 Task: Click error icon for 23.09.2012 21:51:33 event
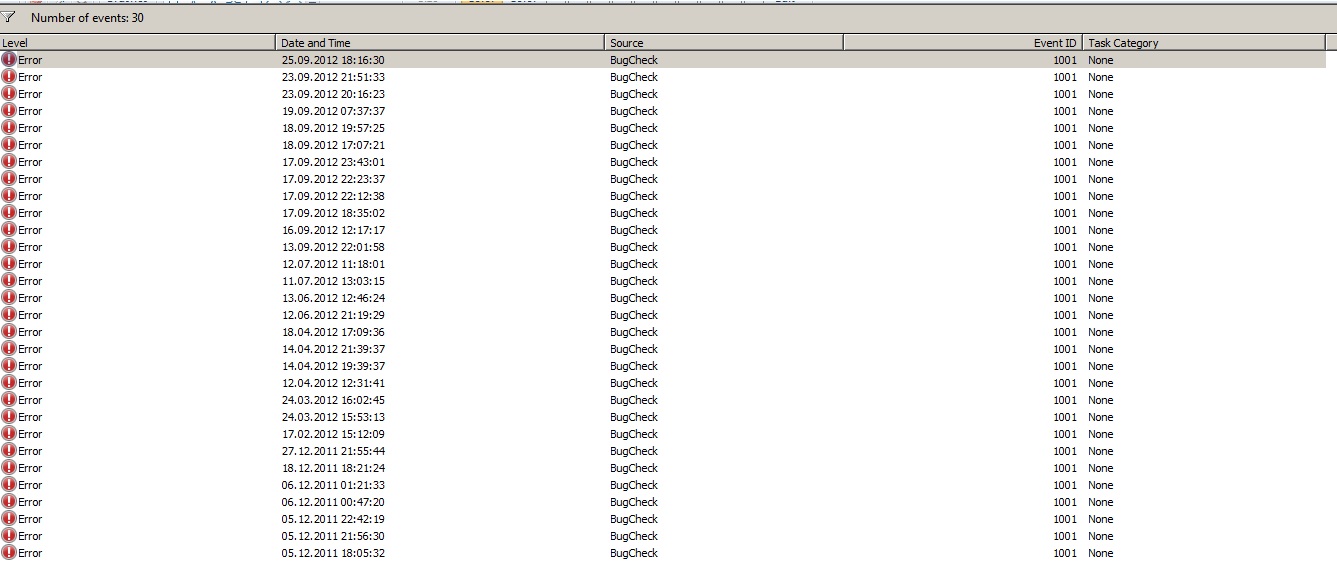point(9,77)
